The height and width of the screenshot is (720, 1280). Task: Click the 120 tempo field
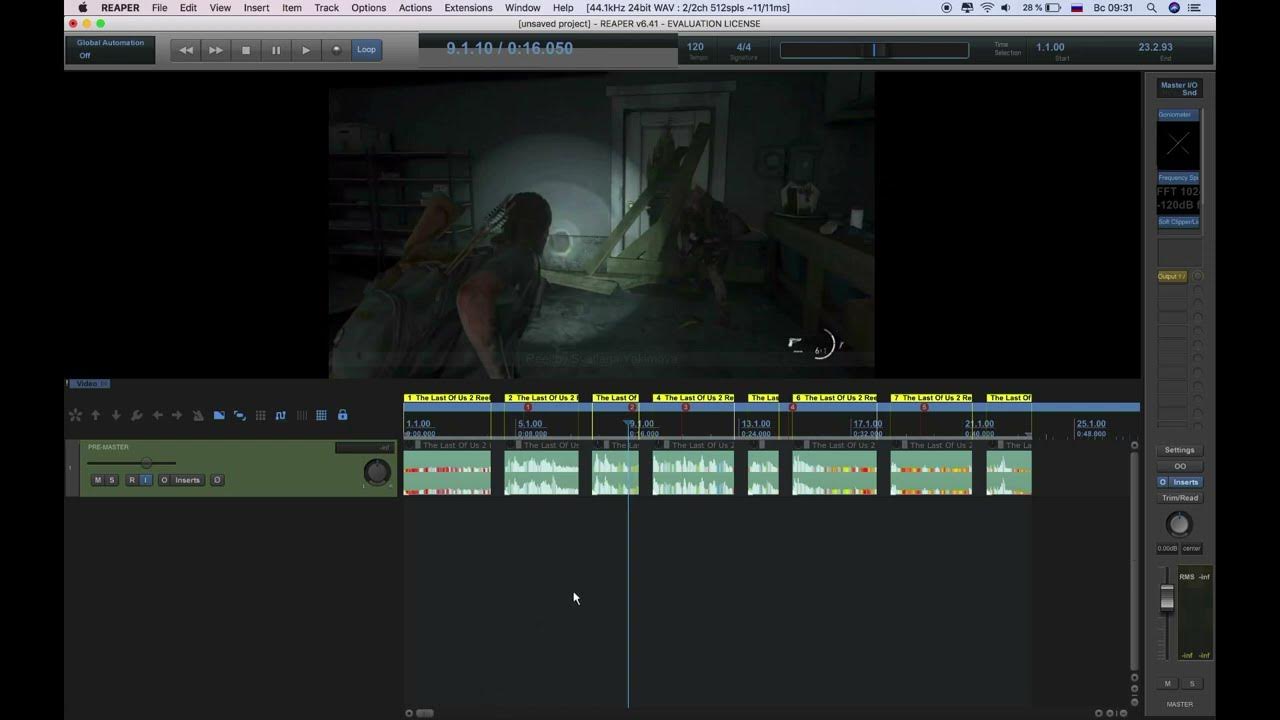(695, 47)
